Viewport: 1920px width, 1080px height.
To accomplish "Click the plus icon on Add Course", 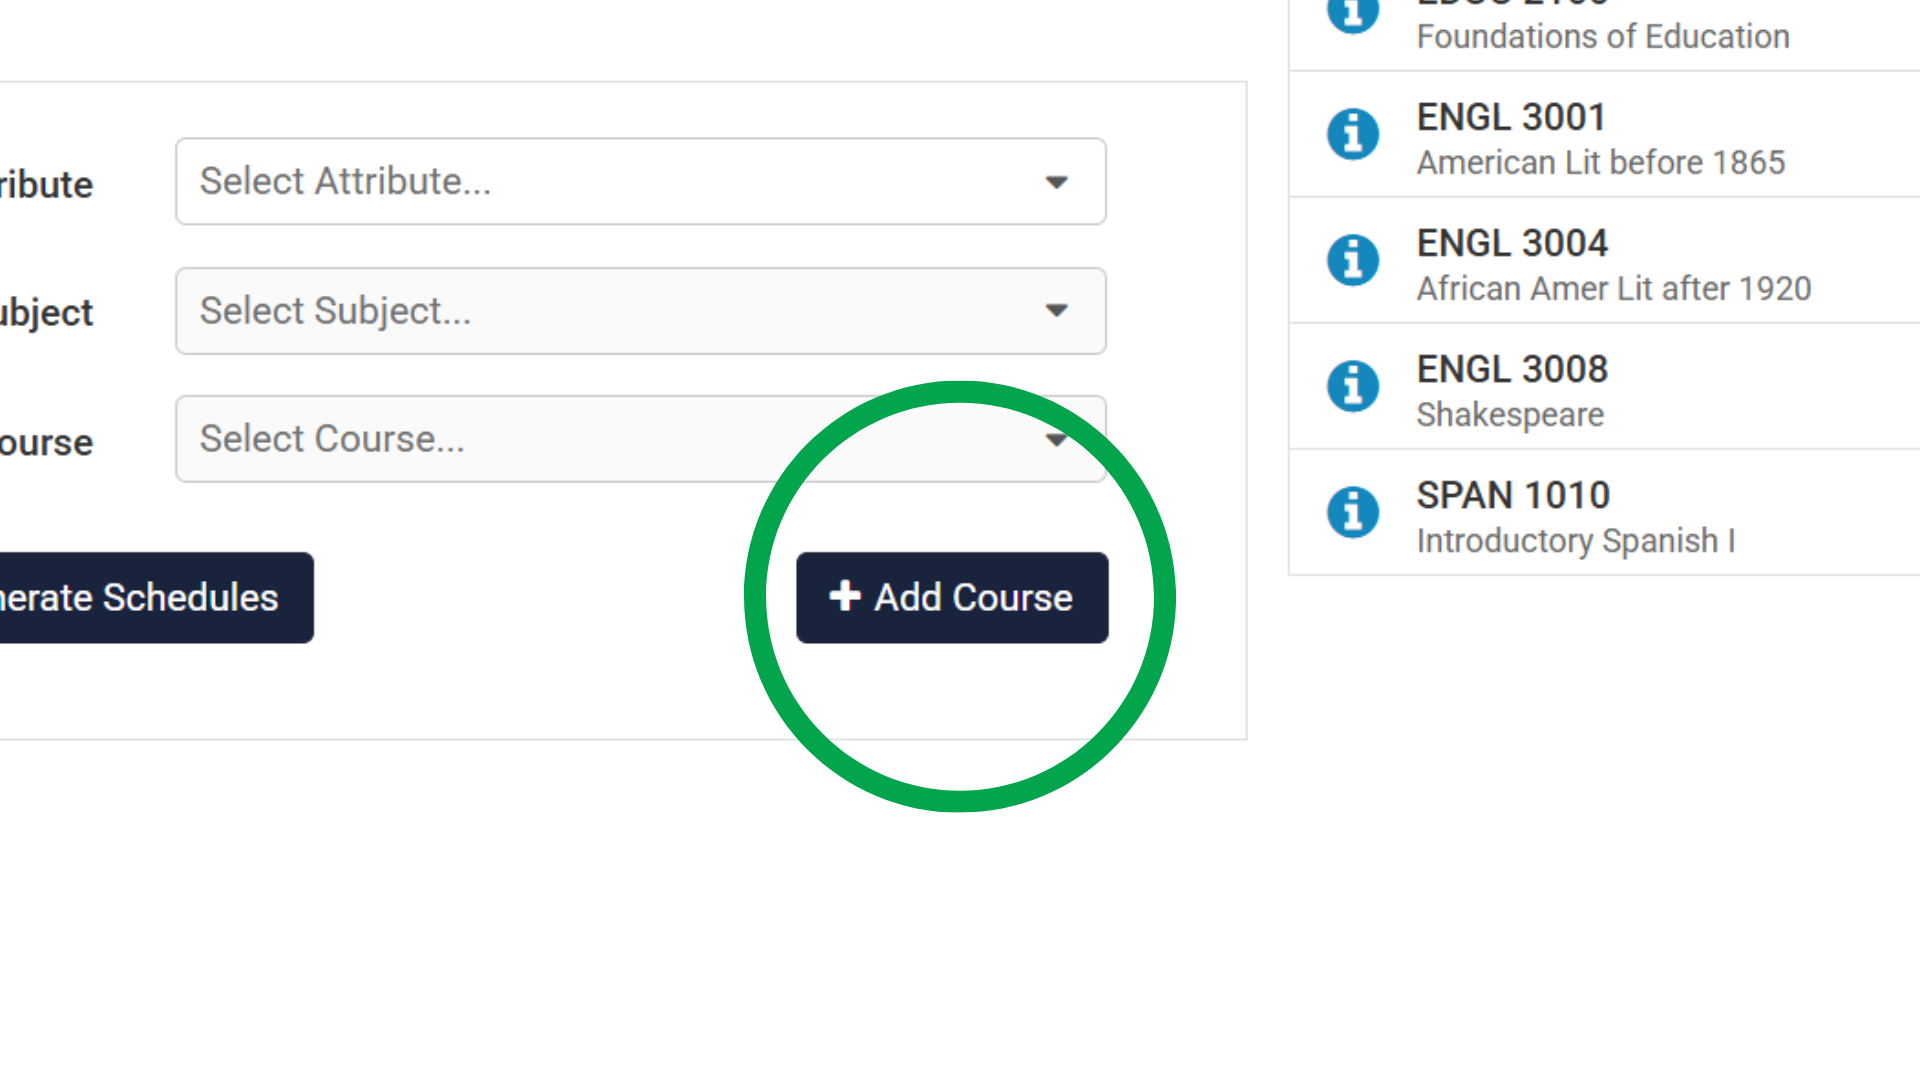I will pos(845,596).
